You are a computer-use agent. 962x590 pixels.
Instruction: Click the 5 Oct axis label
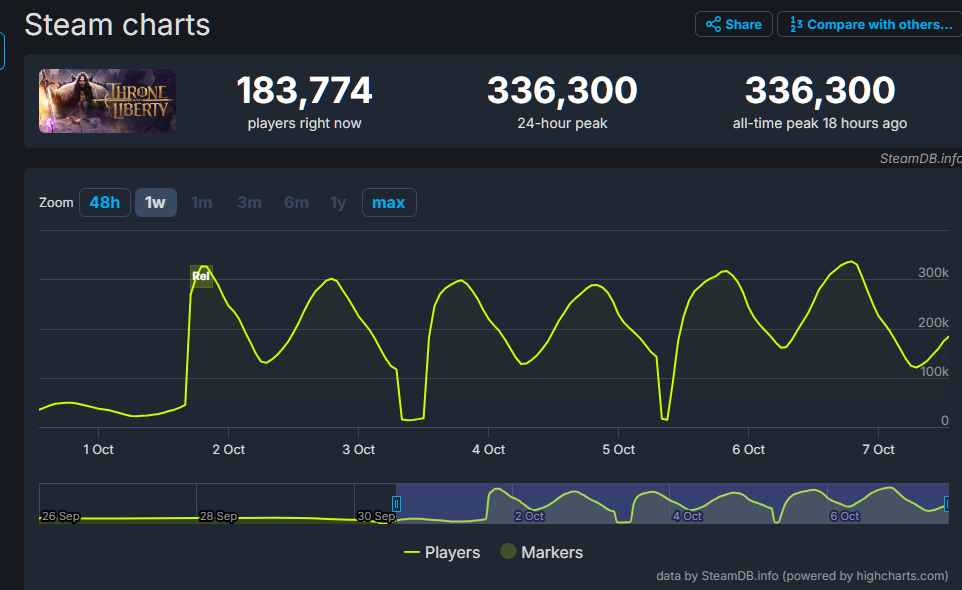pos(618,450)
